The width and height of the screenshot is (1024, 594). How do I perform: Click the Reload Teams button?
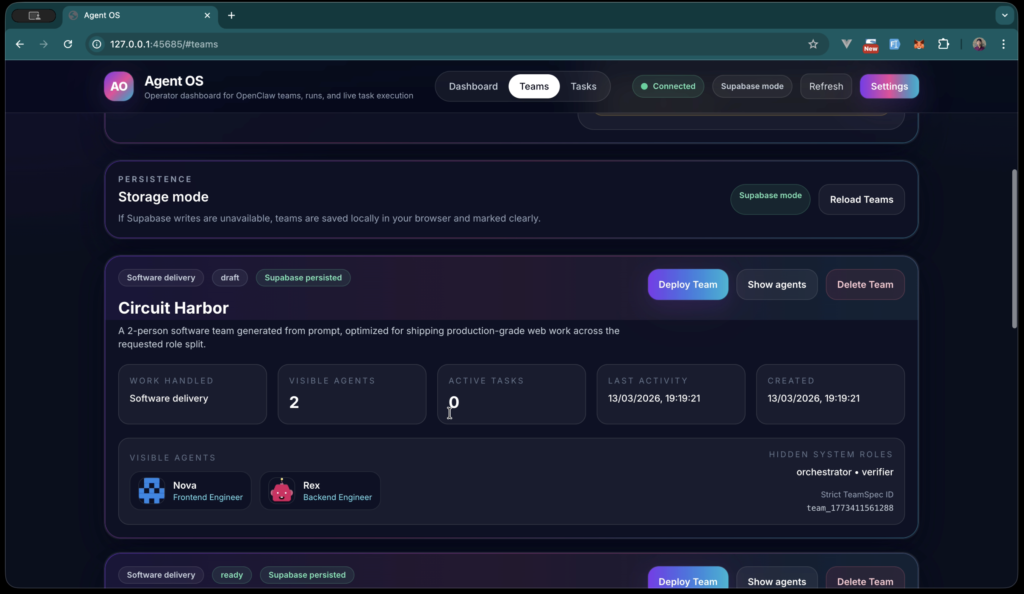861,199
